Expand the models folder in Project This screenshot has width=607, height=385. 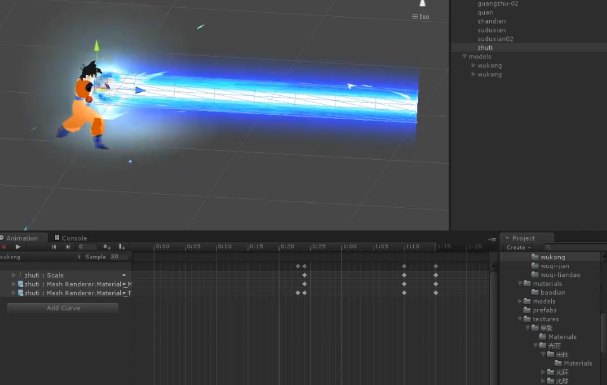(x=520, y=301)
